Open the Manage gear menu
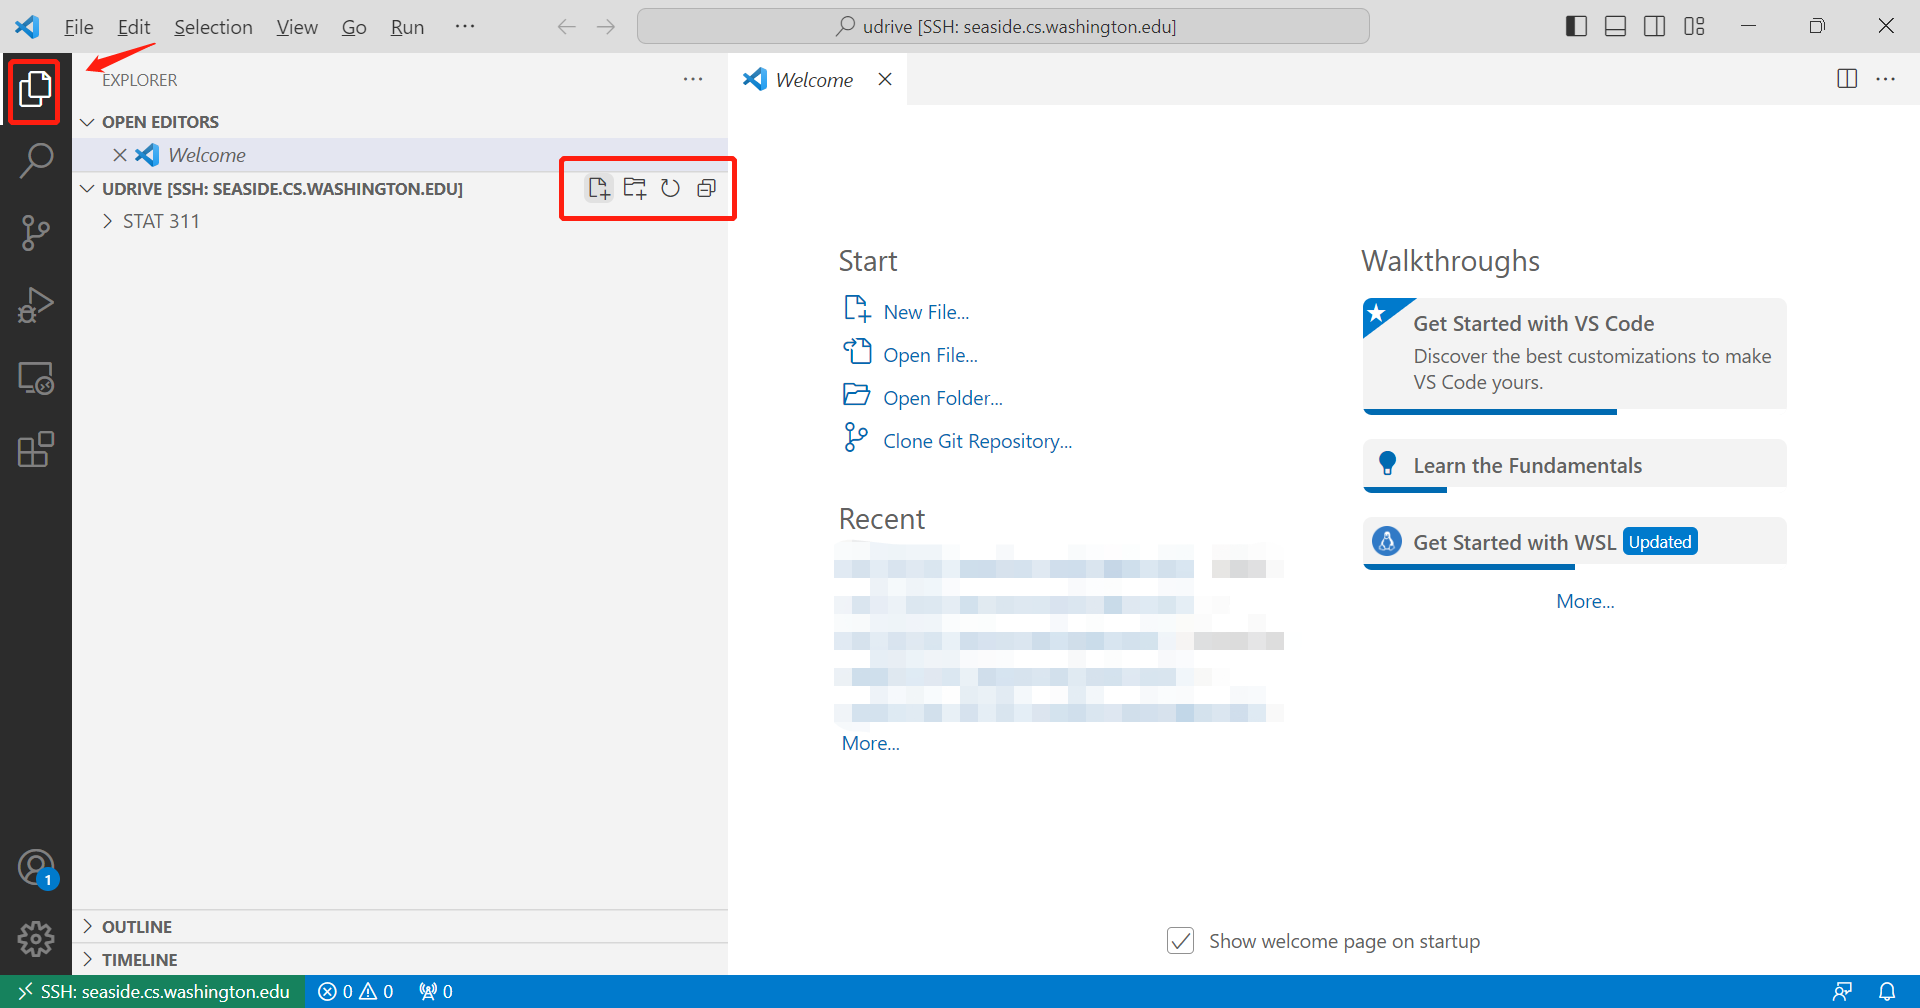This screenshot has width=1920, height=1008. coord(36,939)
